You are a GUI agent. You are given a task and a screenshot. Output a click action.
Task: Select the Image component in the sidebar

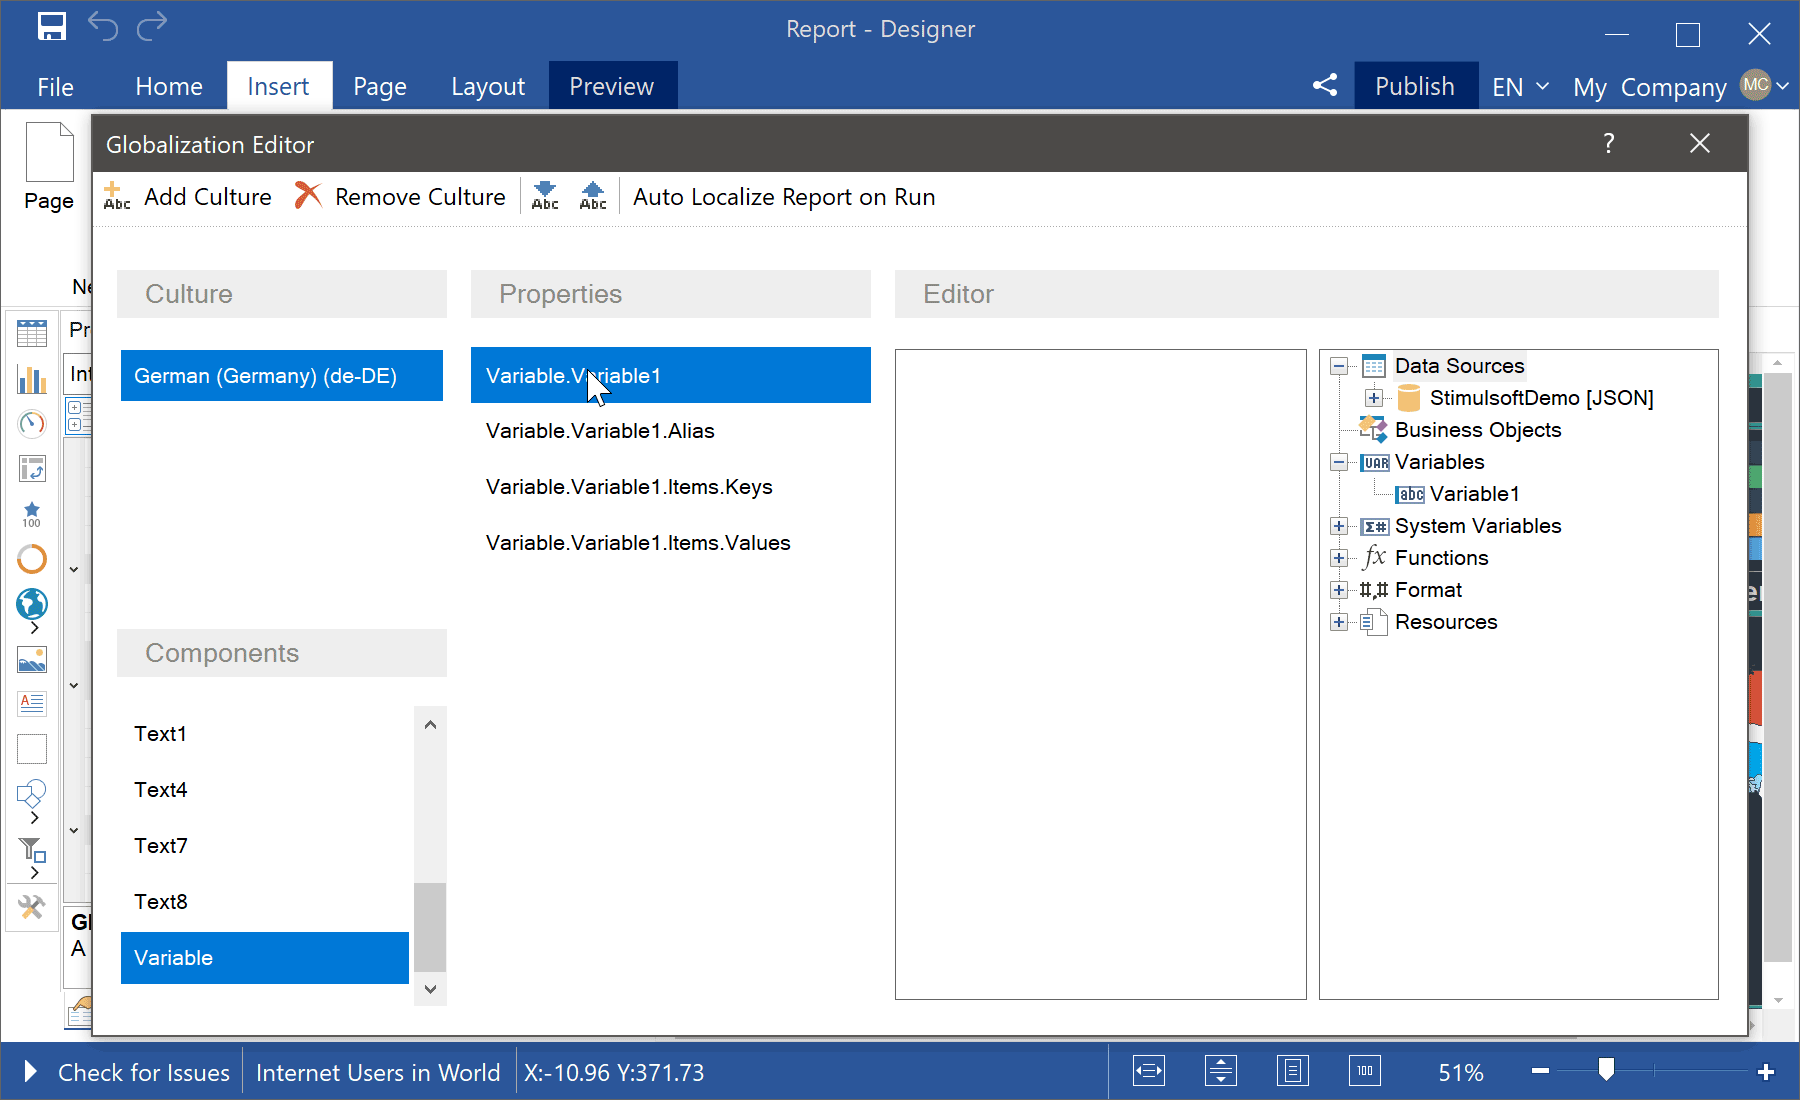click(32, 660)
